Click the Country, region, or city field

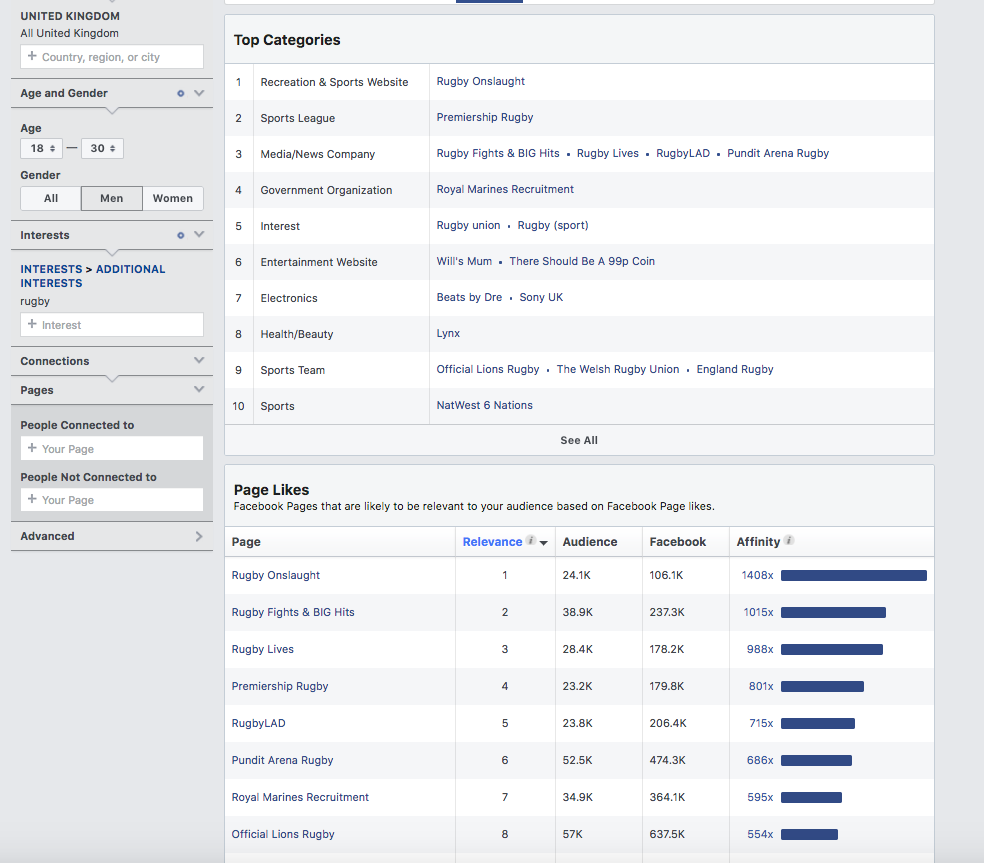click(x=112, y=56)
